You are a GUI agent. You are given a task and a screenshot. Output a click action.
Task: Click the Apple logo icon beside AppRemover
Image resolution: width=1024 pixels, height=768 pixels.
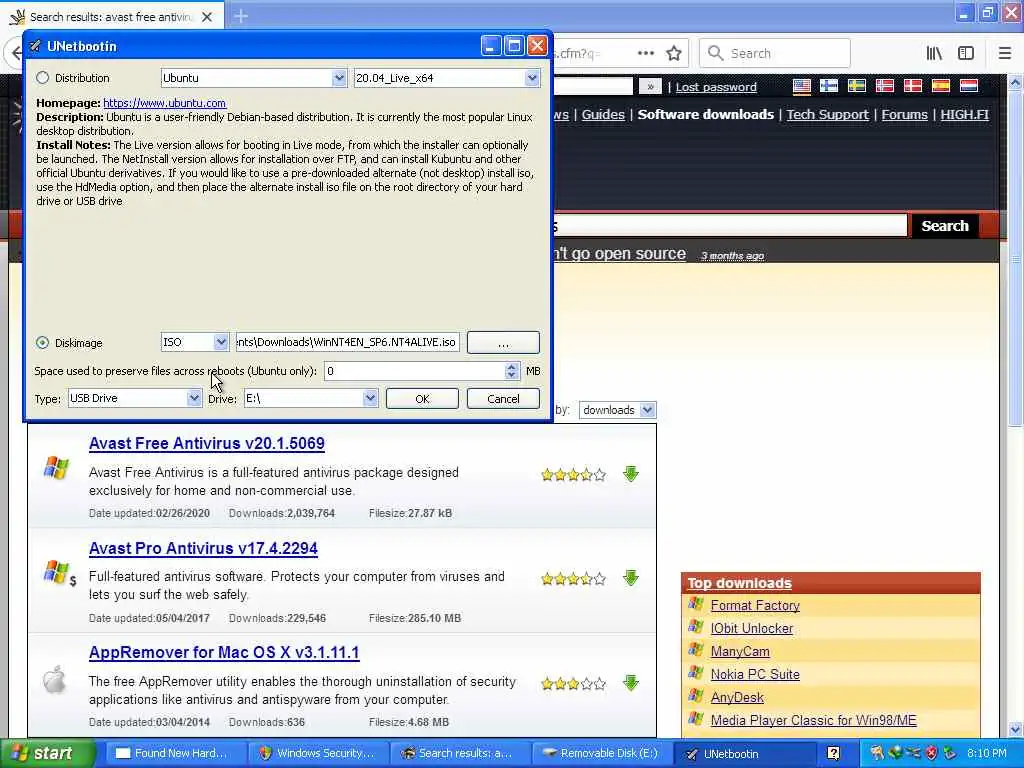point(55,680)
